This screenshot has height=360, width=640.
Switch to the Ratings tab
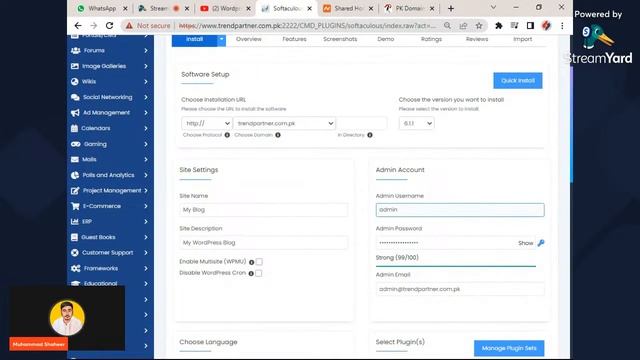click(x=431, y=39)
